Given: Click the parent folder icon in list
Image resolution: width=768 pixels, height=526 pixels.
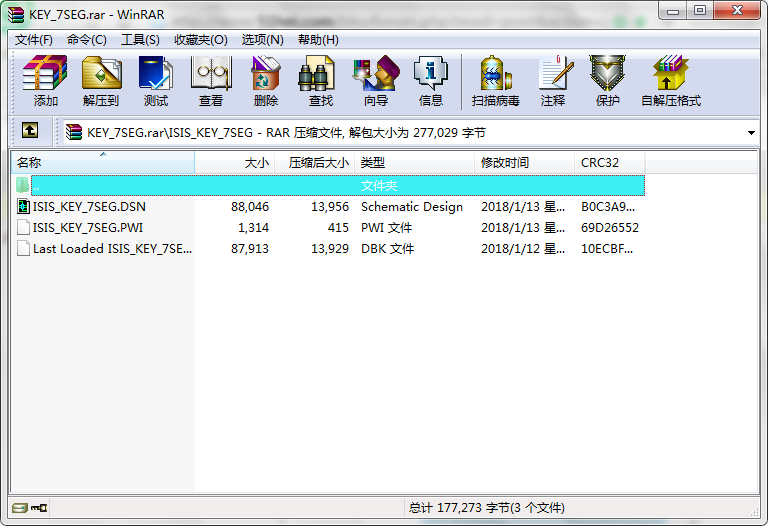Looking at the screenshot, I should (x=22, y=185).
